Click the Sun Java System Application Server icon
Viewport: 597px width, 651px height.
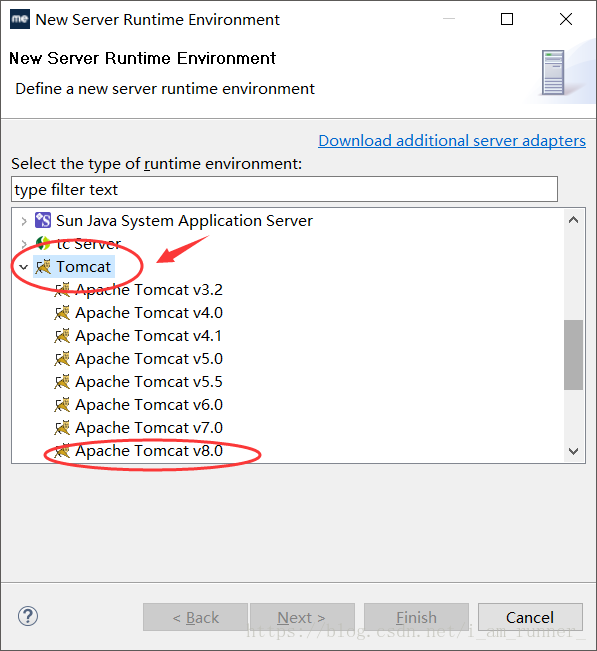43,220
